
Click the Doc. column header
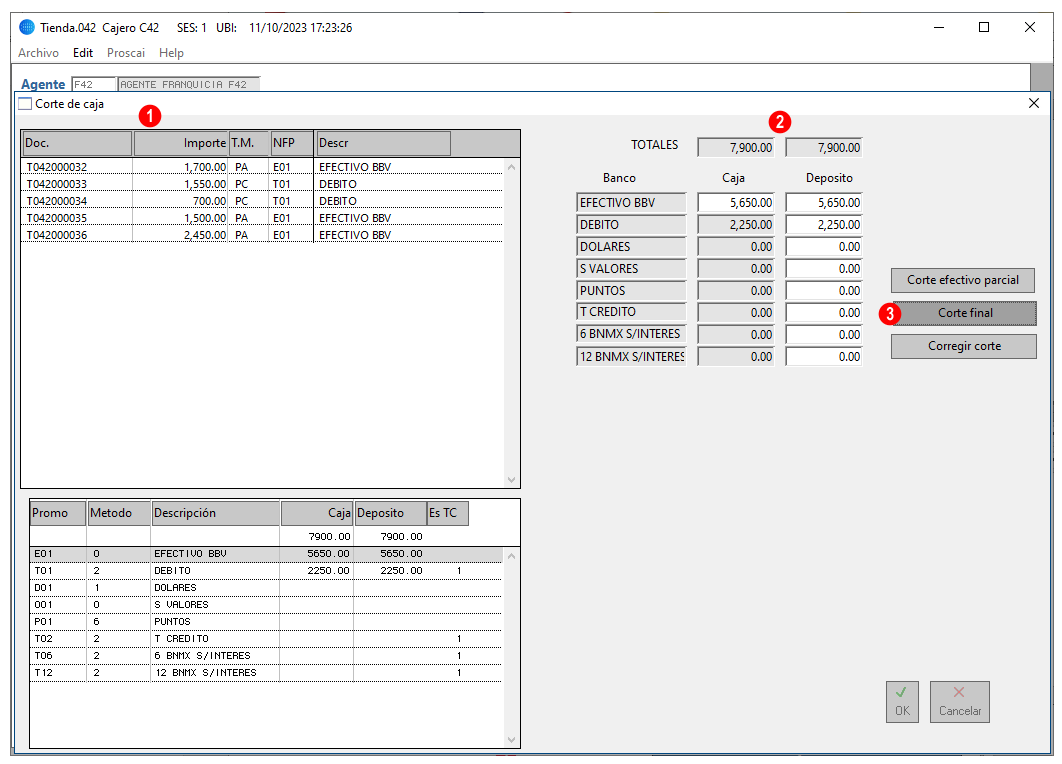coord(77,143)
